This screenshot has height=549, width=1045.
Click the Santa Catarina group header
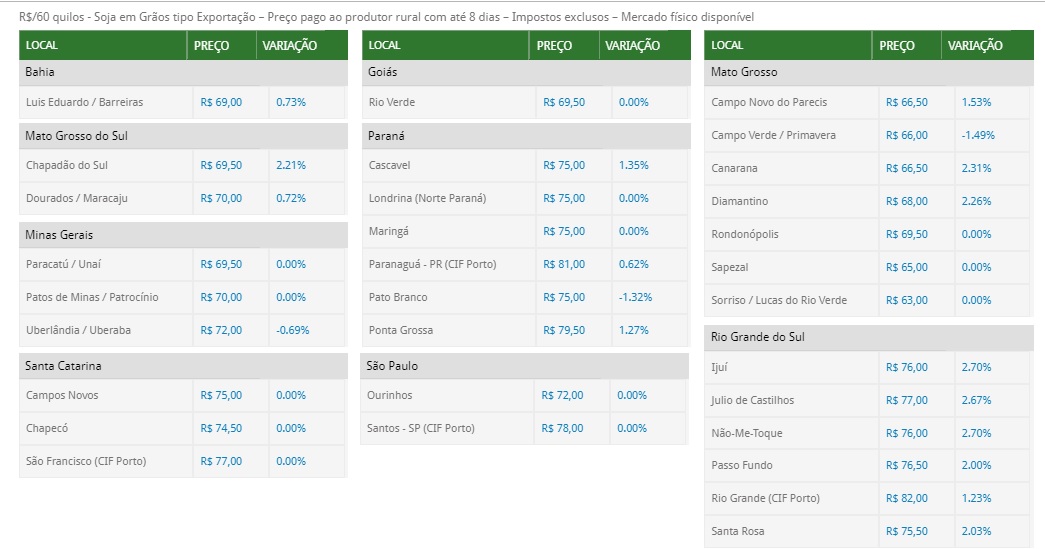(63, 366)
